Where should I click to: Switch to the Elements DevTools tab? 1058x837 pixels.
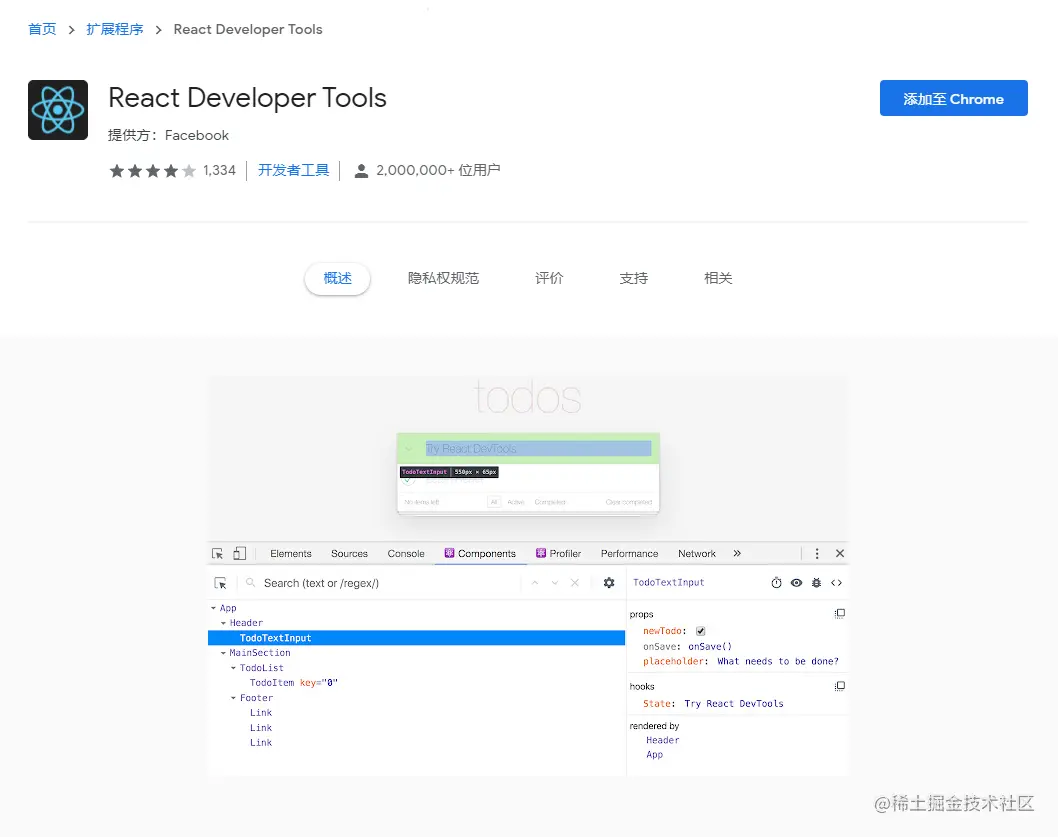[291, 554]
